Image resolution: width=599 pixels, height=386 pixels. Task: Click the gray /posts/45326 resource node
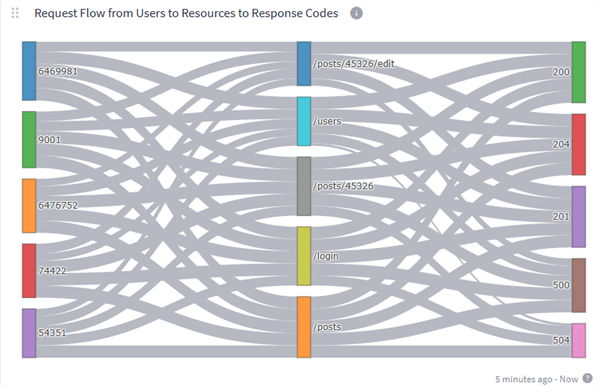304,186
